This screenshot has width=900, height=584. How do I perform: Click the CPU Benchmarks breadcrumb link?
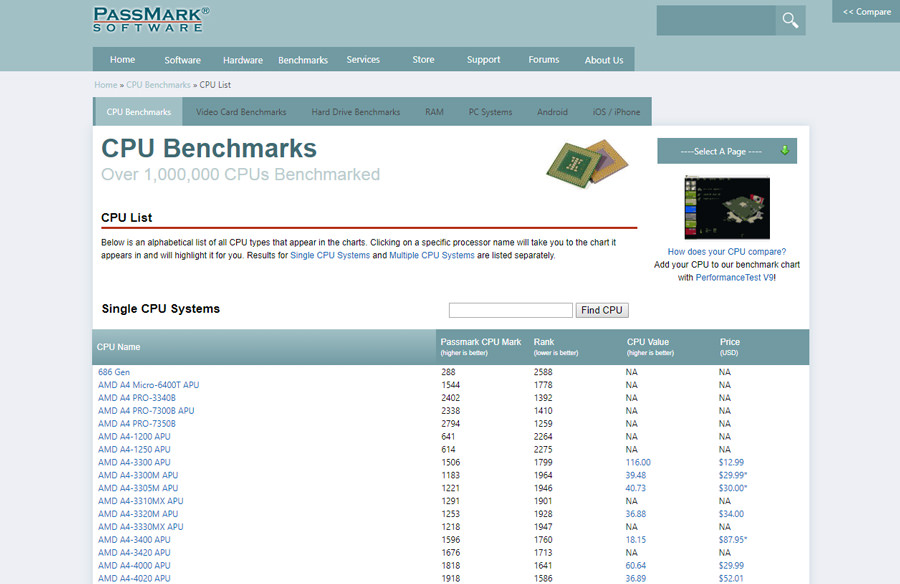click(158, 85)
